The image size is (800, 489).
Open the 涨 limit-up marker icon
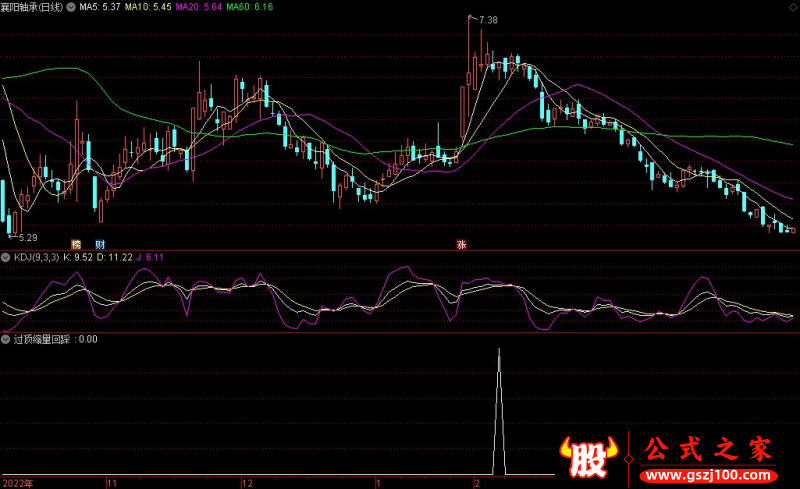(461, 244)
